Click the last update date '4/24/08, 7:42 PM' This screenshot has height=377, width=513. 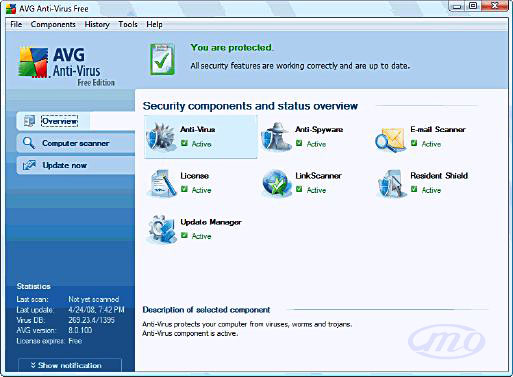(96, 310)
